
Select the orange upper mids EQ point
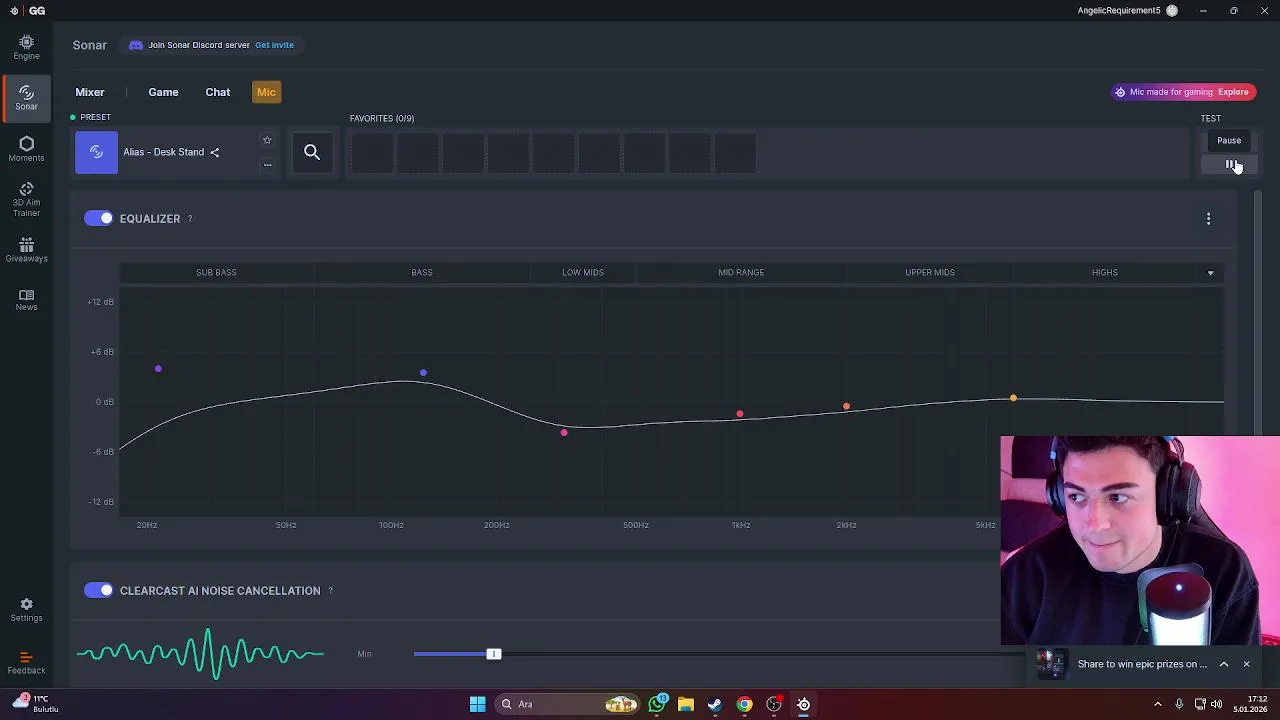[x=846, y=406]
